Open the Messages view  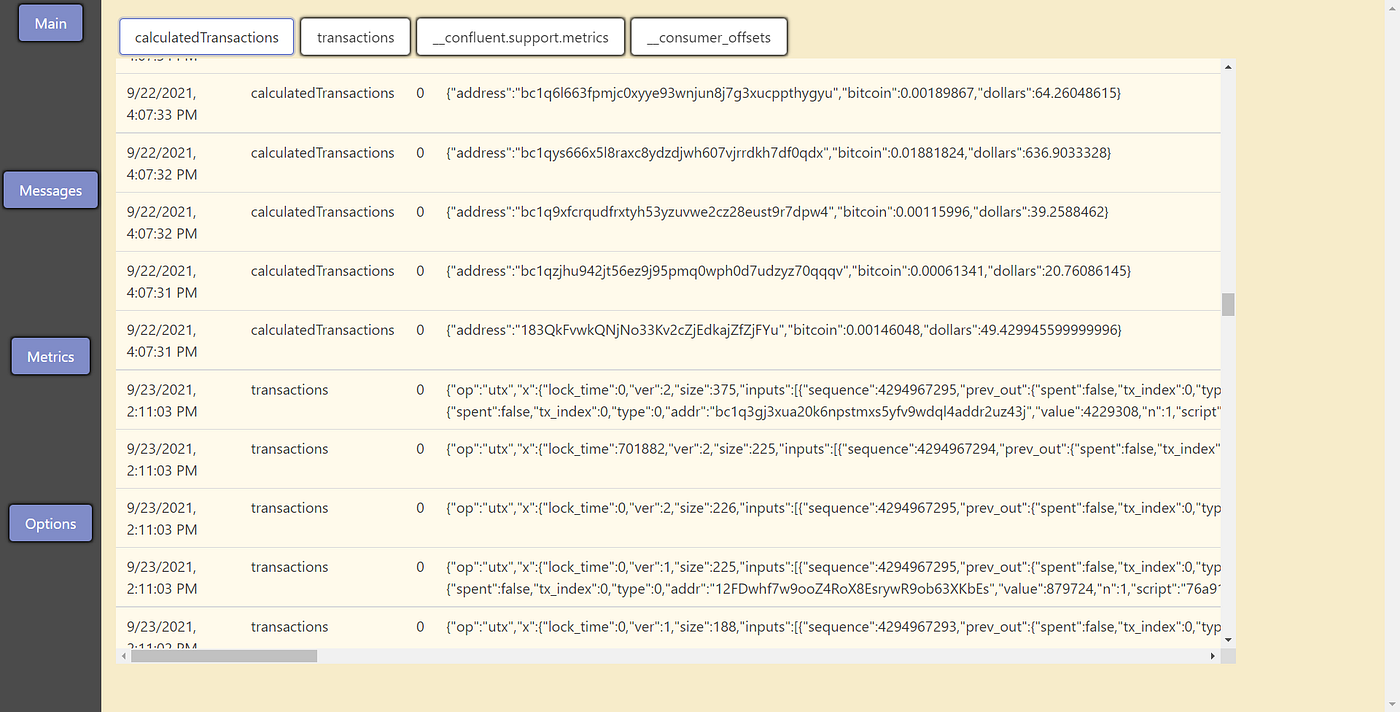50,190
